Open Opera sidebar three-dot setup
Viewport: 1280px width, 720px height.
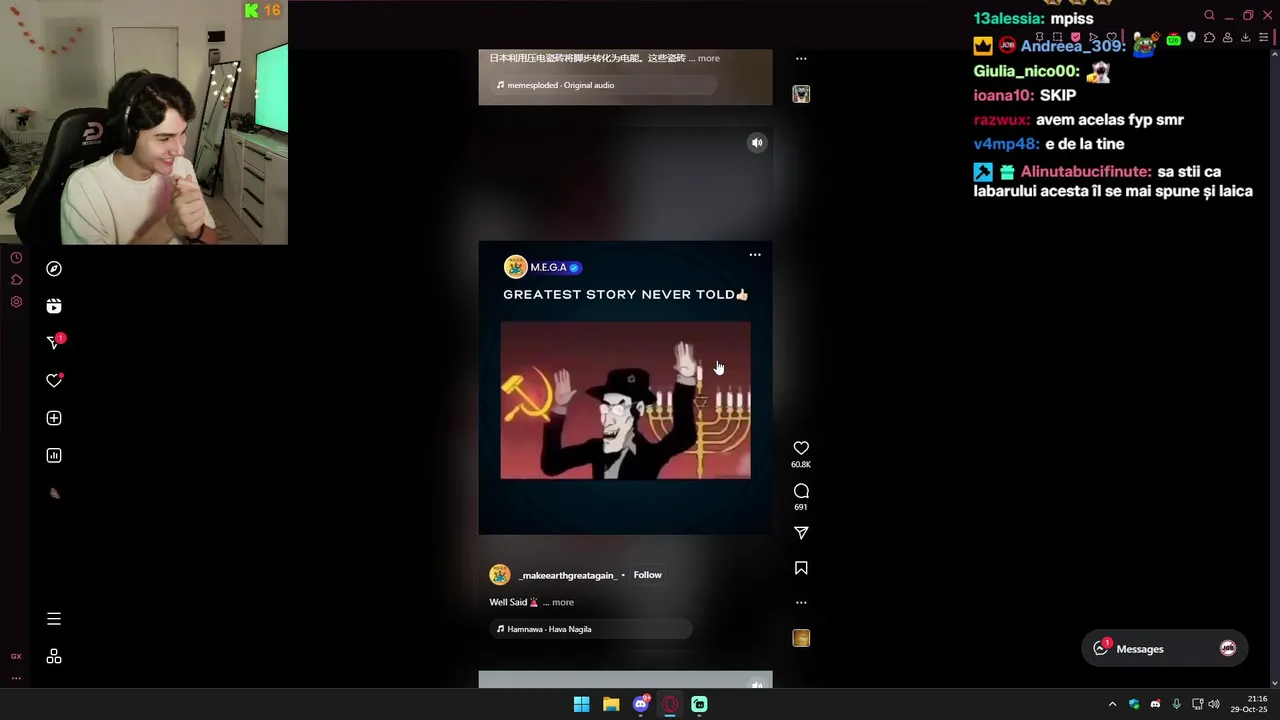click(x=16, y=678)
